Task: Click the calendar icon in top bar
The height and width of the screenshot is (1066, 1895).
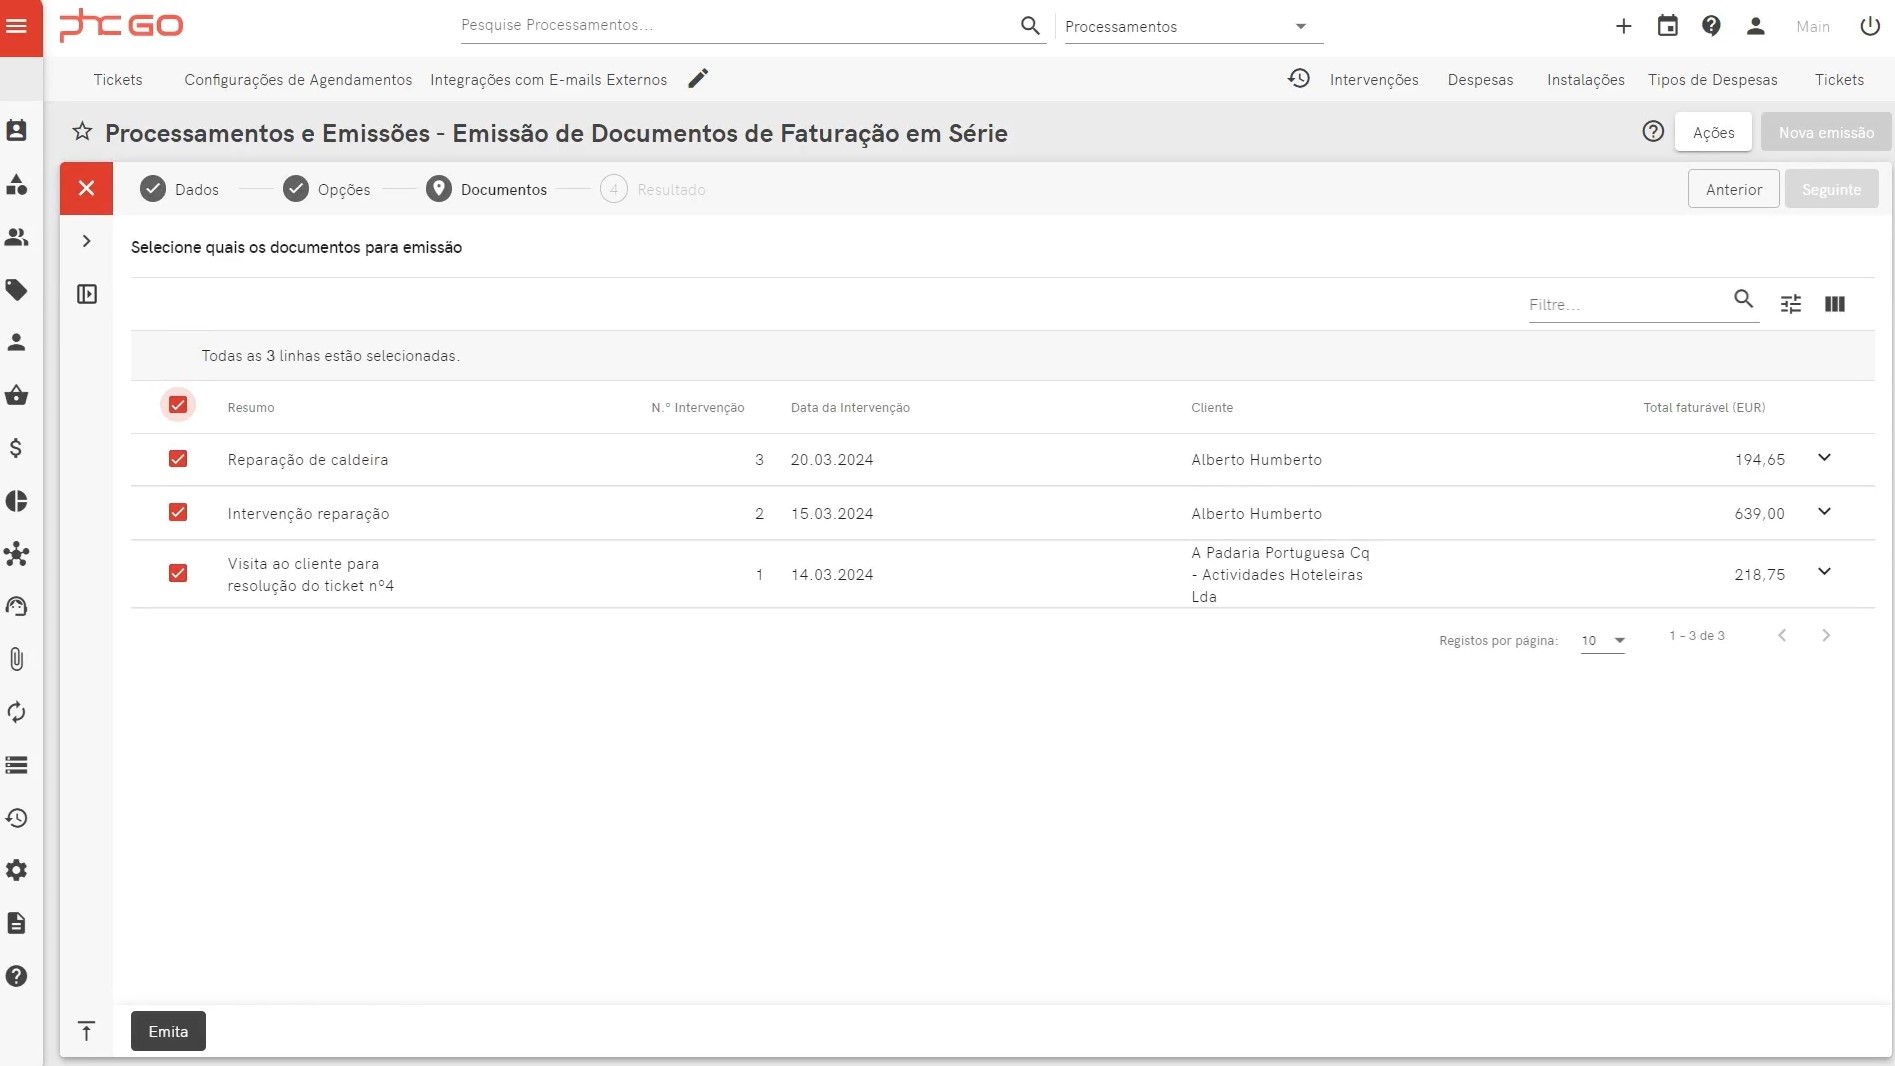Action: 1667,26
